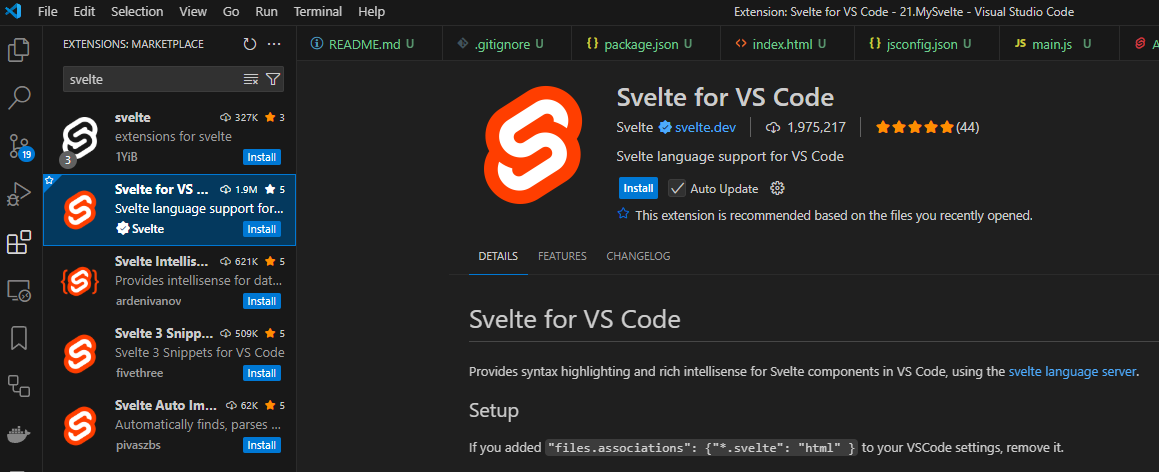Open the svelte.dev publisher link
Viewport: 1159px width, 472px height.
tap(705, 127)
